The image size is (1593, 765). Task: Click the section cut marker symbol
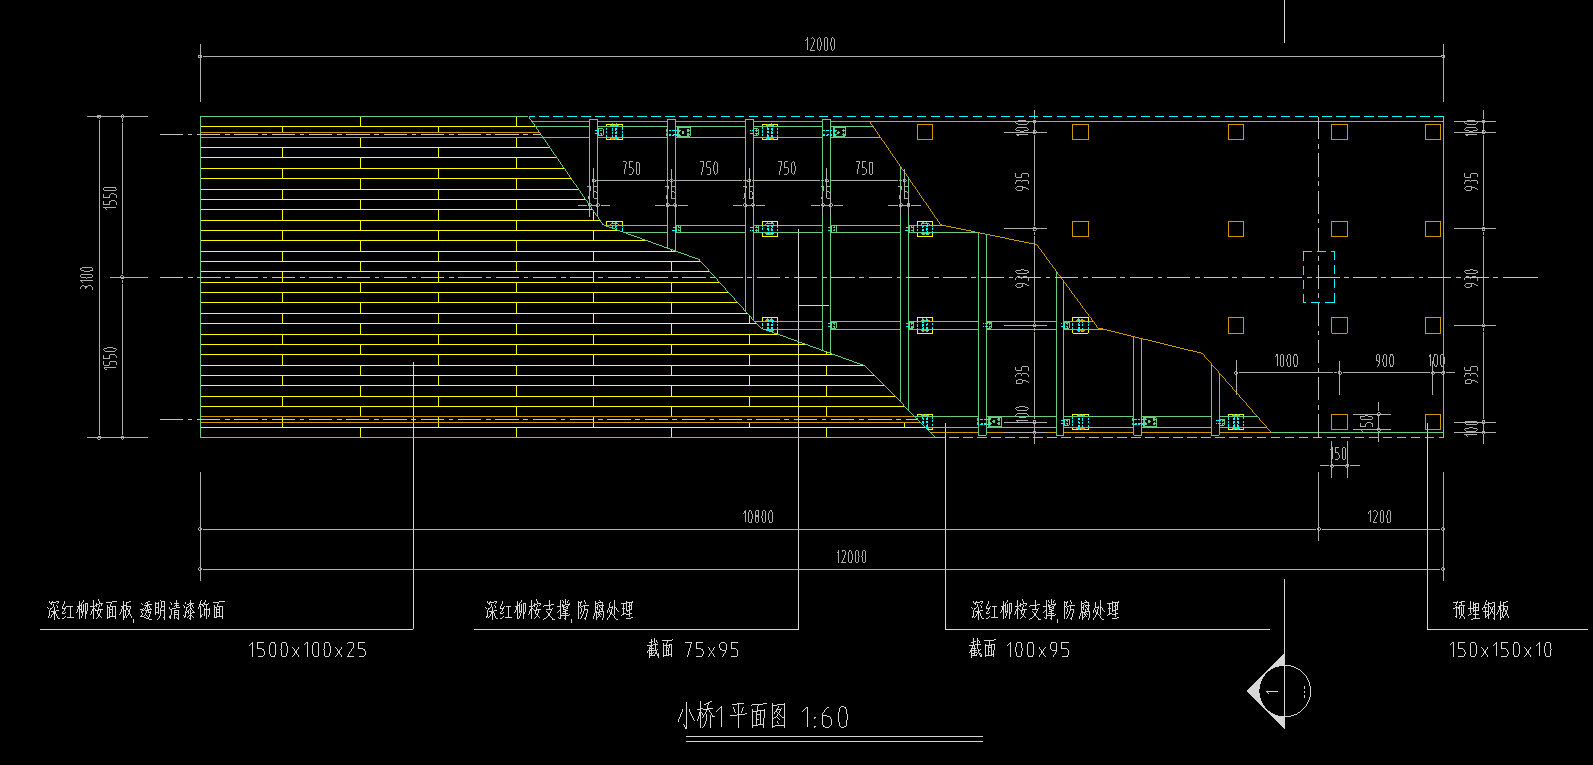[x=1280, y=691]
